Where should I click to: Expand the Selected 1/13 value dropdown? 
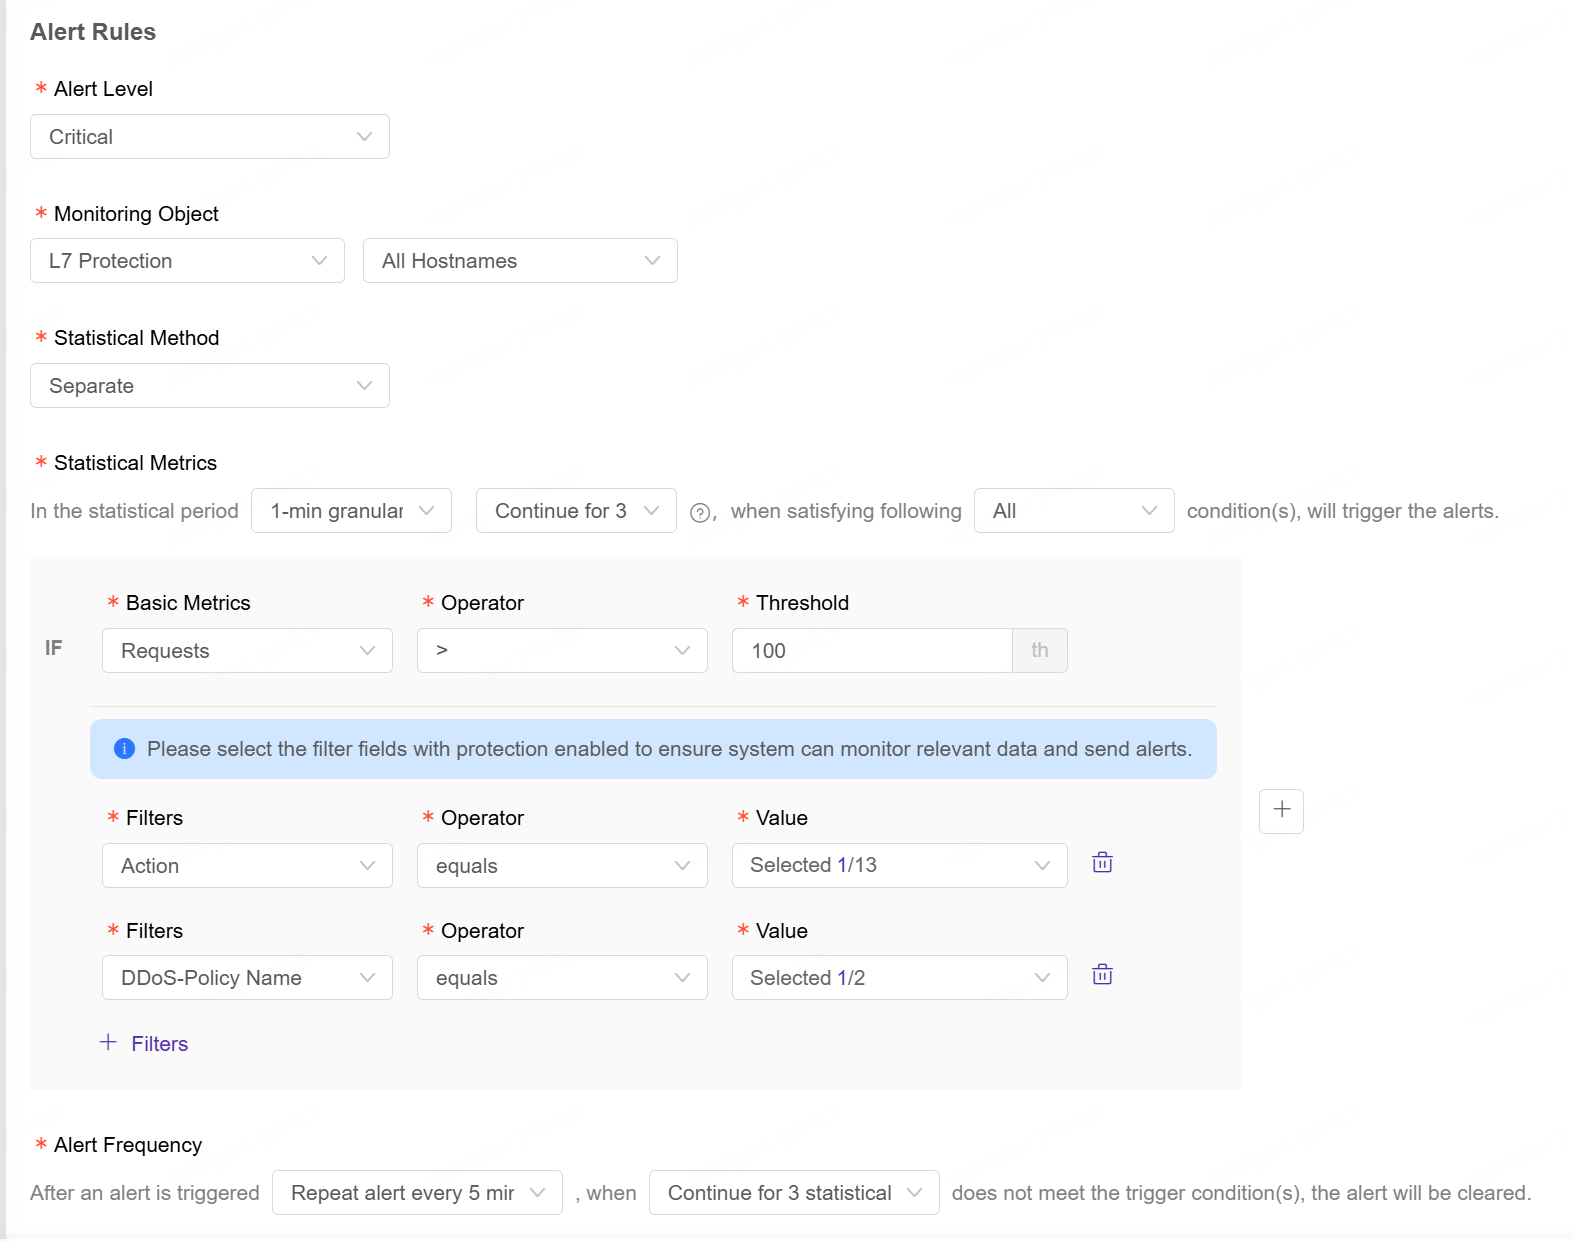(x=899, y=866)
